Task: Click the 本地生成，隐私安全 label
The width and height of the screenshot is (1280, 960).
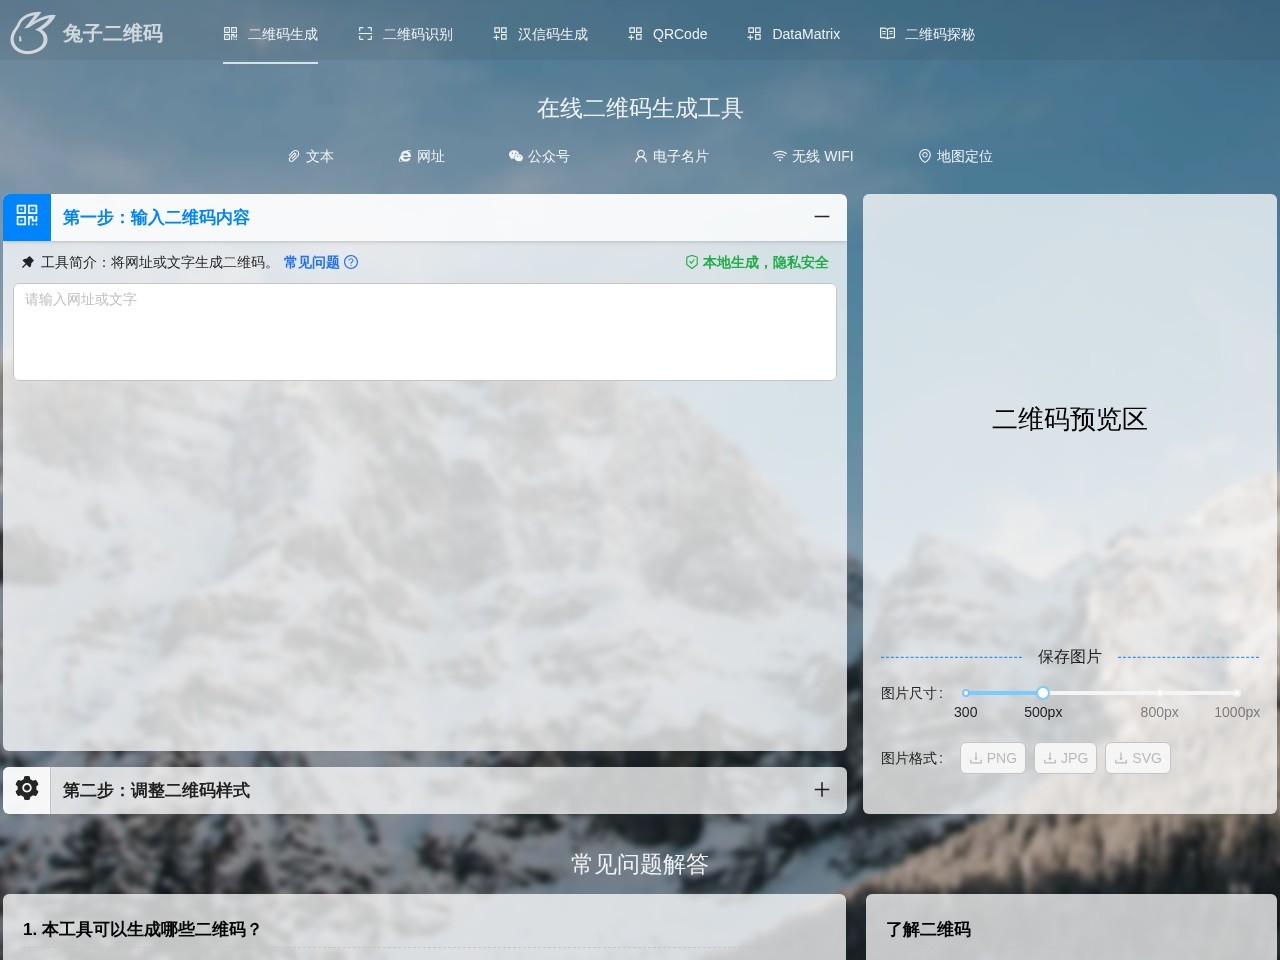Action: click(765, 262)
